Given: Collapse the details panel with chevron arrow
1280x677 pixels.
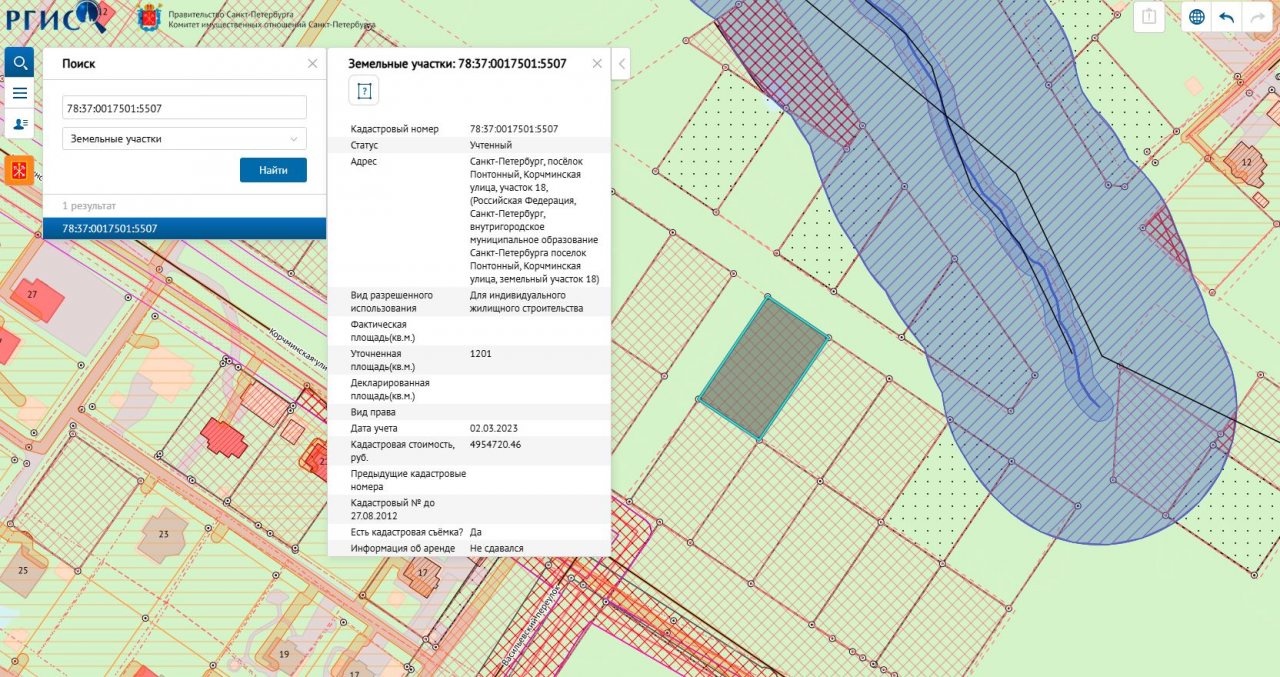Looking at the screenshot, I should tap(621, 64).
